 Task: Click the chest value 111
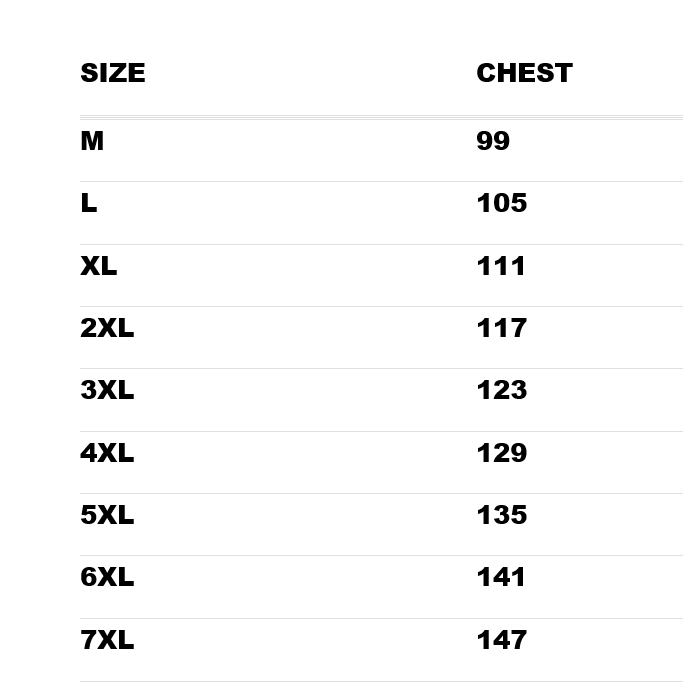[501, 266]
